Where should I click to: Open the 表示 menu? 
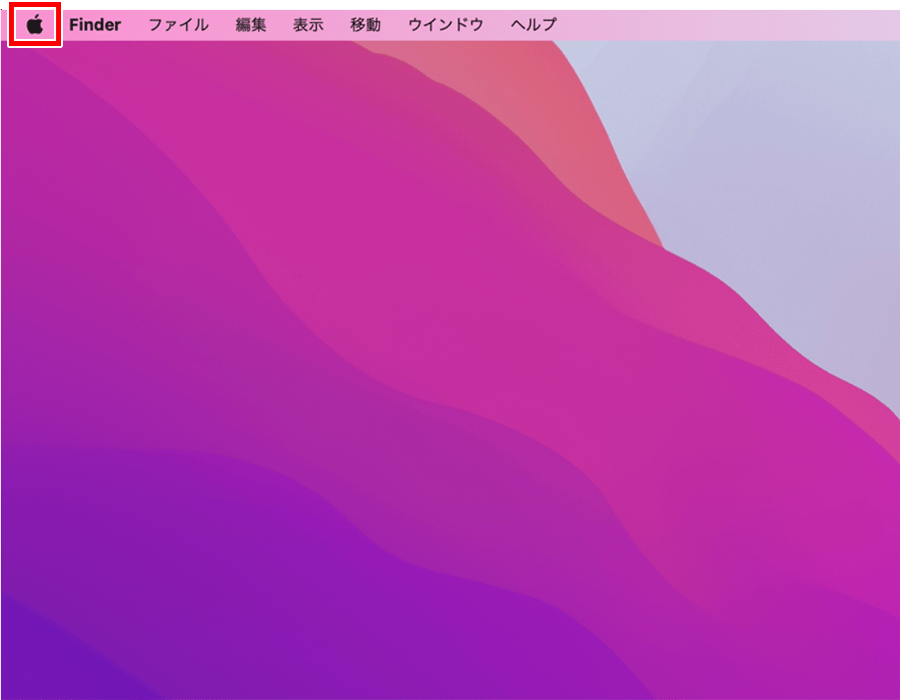click(x=308, y=25)
